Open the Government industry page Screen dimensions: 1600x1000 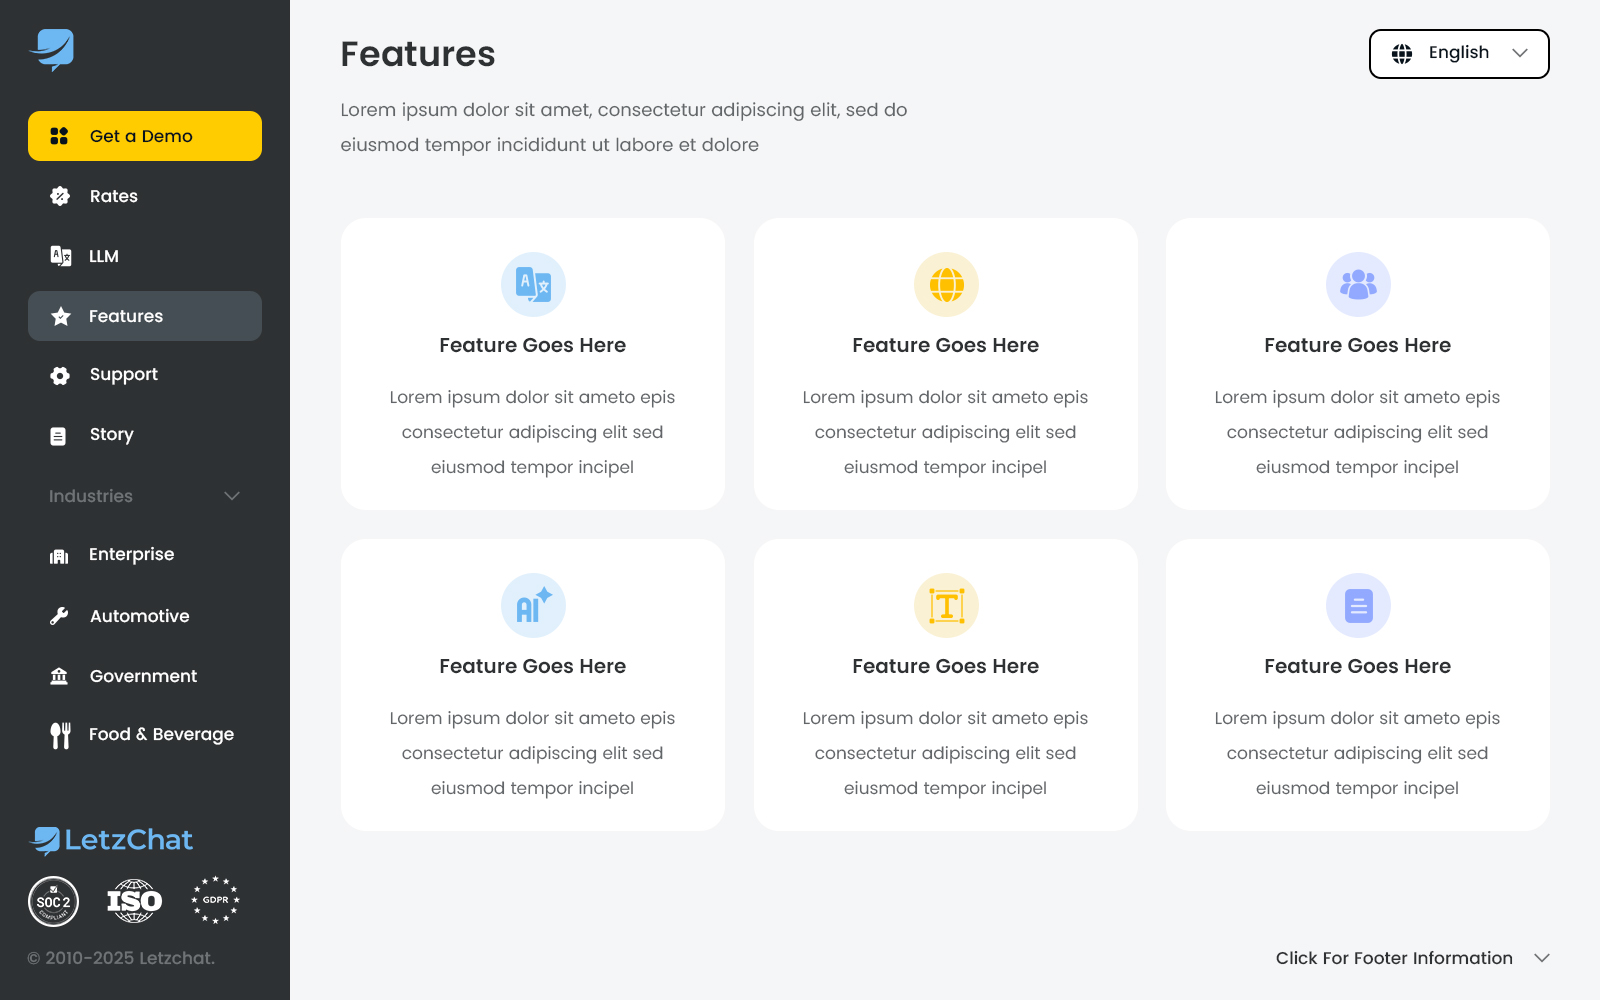pyautogui.click(x=143, y=677)
